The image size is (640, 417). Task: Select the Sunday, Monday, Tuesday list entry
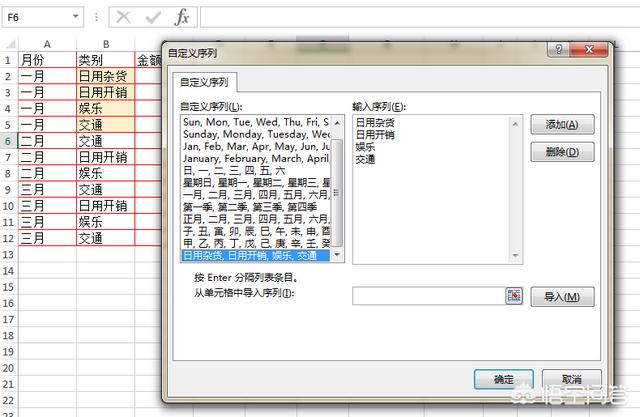(x=256, y=134)
